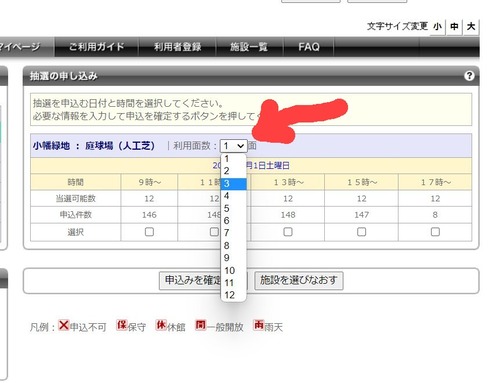Click the 13時〜 column header
The width and height of the screenshot is (500, 383).
[x=289, y=182]
